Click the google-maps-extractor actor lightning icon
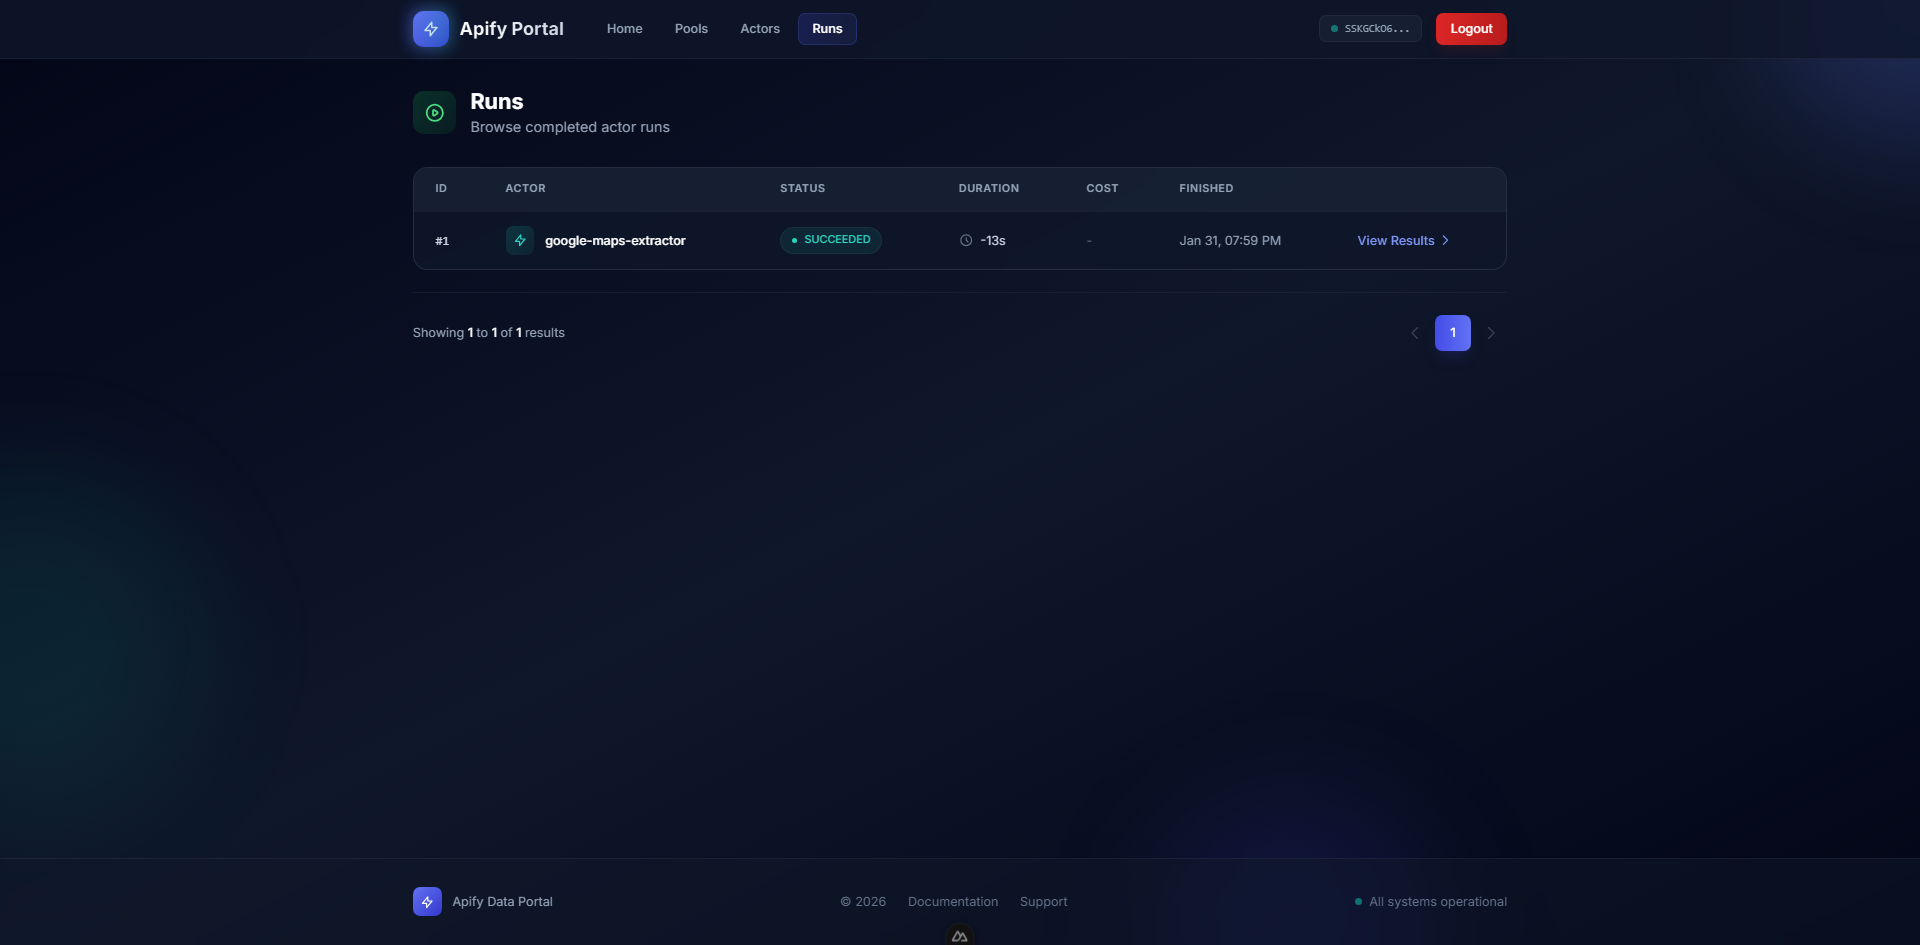This screenshot has width=1920, height=945. [519, 241]
